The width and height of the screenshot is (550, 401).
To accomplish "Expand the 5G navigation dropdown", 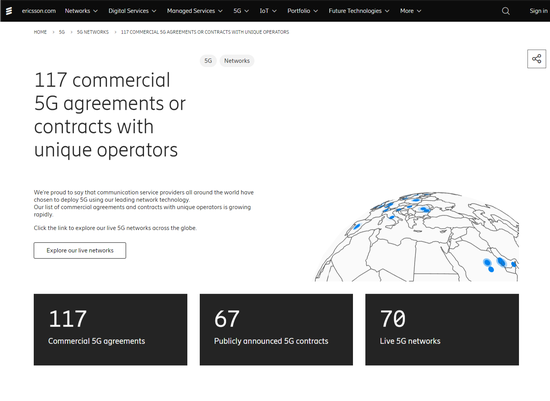I will click(241, 11).
